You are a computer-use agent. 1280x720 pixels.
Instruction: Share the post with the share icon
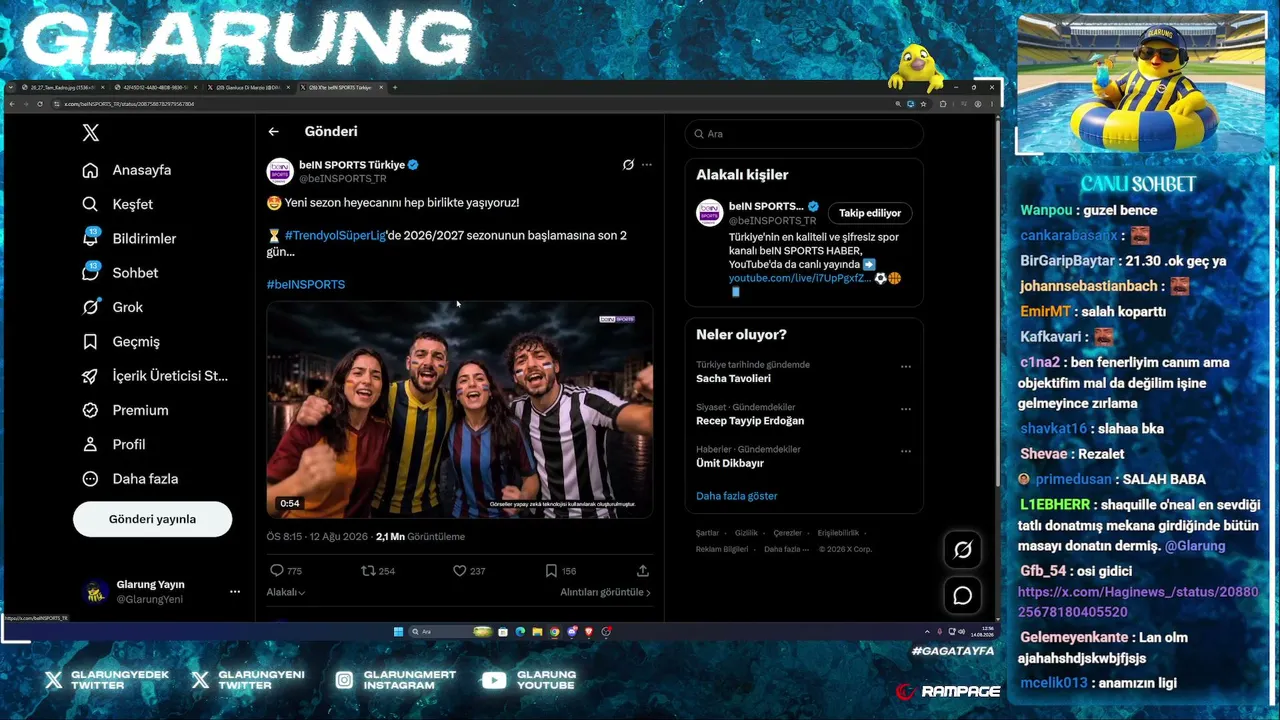coord(643,571)
